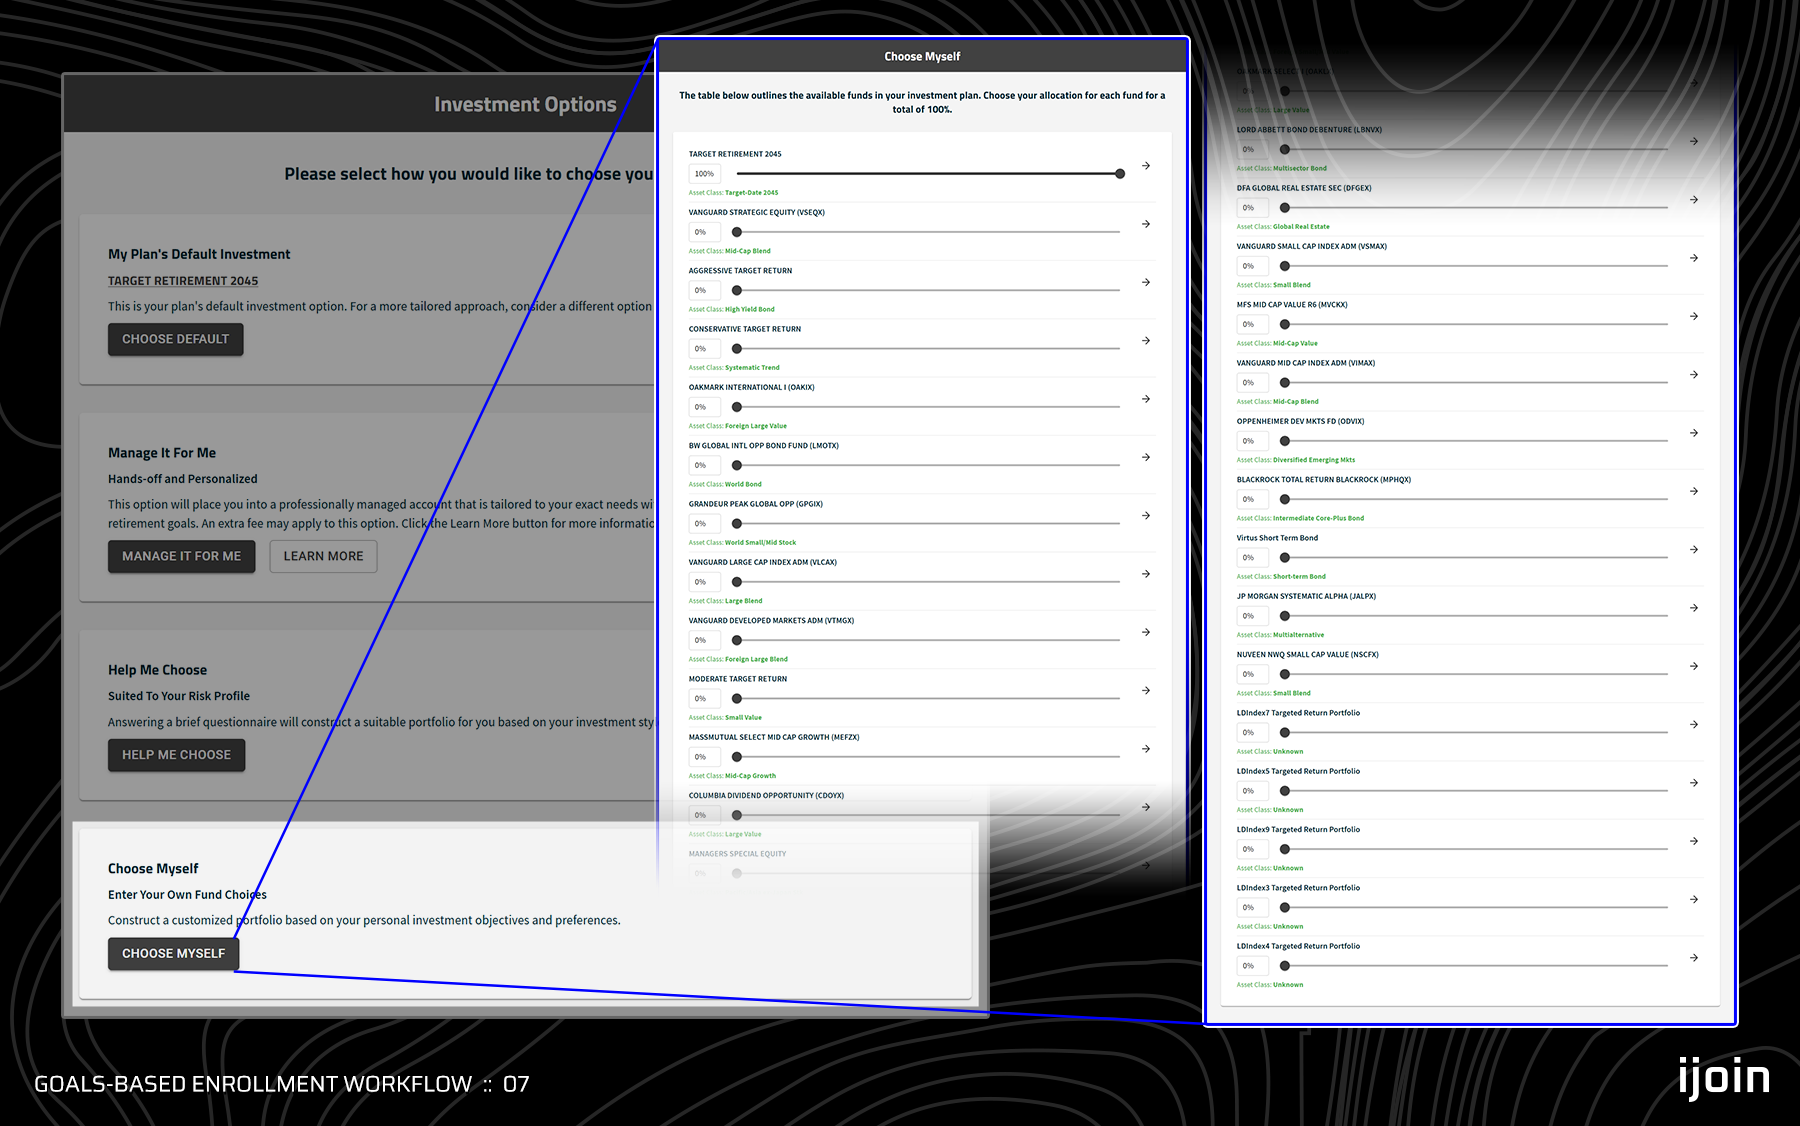Click the JP Morgan Systematic Alpha slider handle
Screen dimensions: 1800x1126
click(1285, 616)
